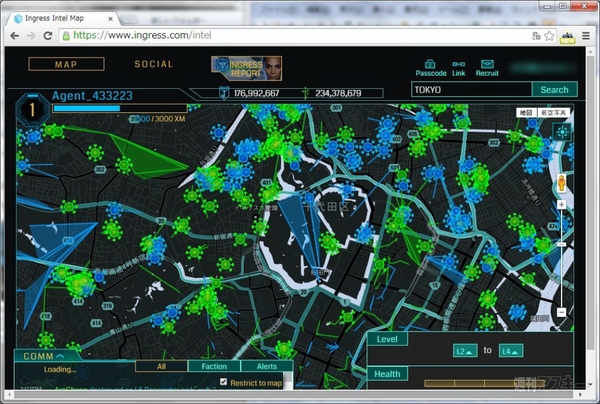Click the level 1 agent badge
The width and height of the screenshot is (600, 404).
point(33,110)
